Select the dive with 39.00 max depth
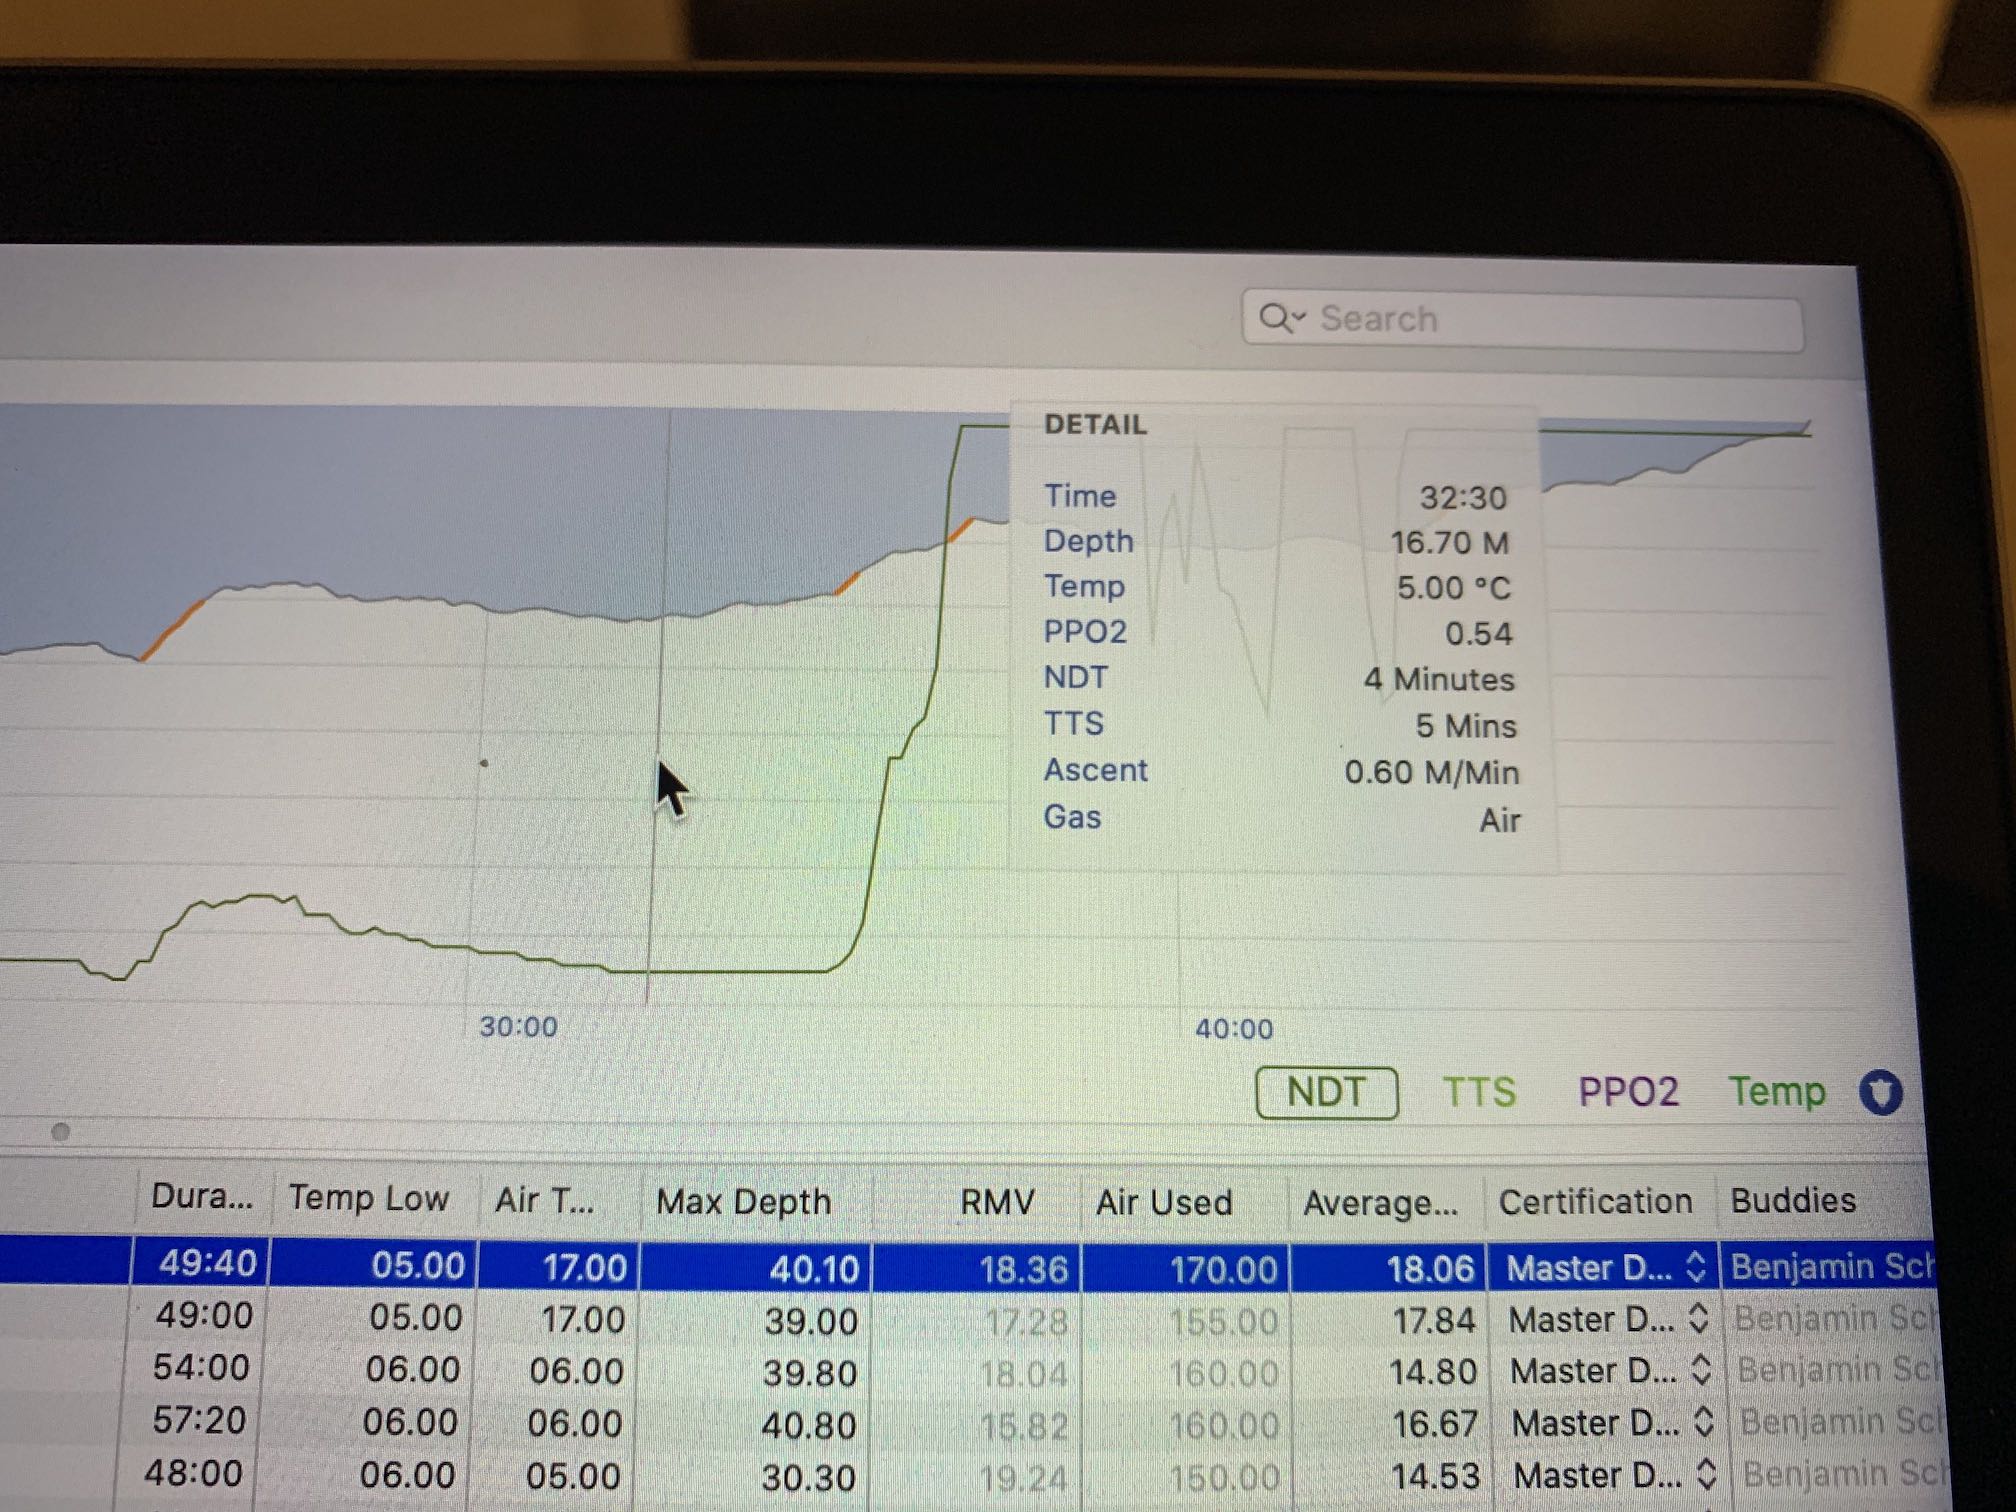The image size is (2016, 1512). (811, 1321)
